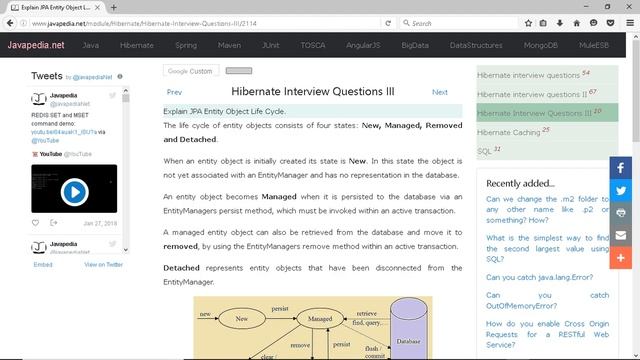Open Hibernate interview questions list
This screenshot has height=360, width=640.
point(528,76)
